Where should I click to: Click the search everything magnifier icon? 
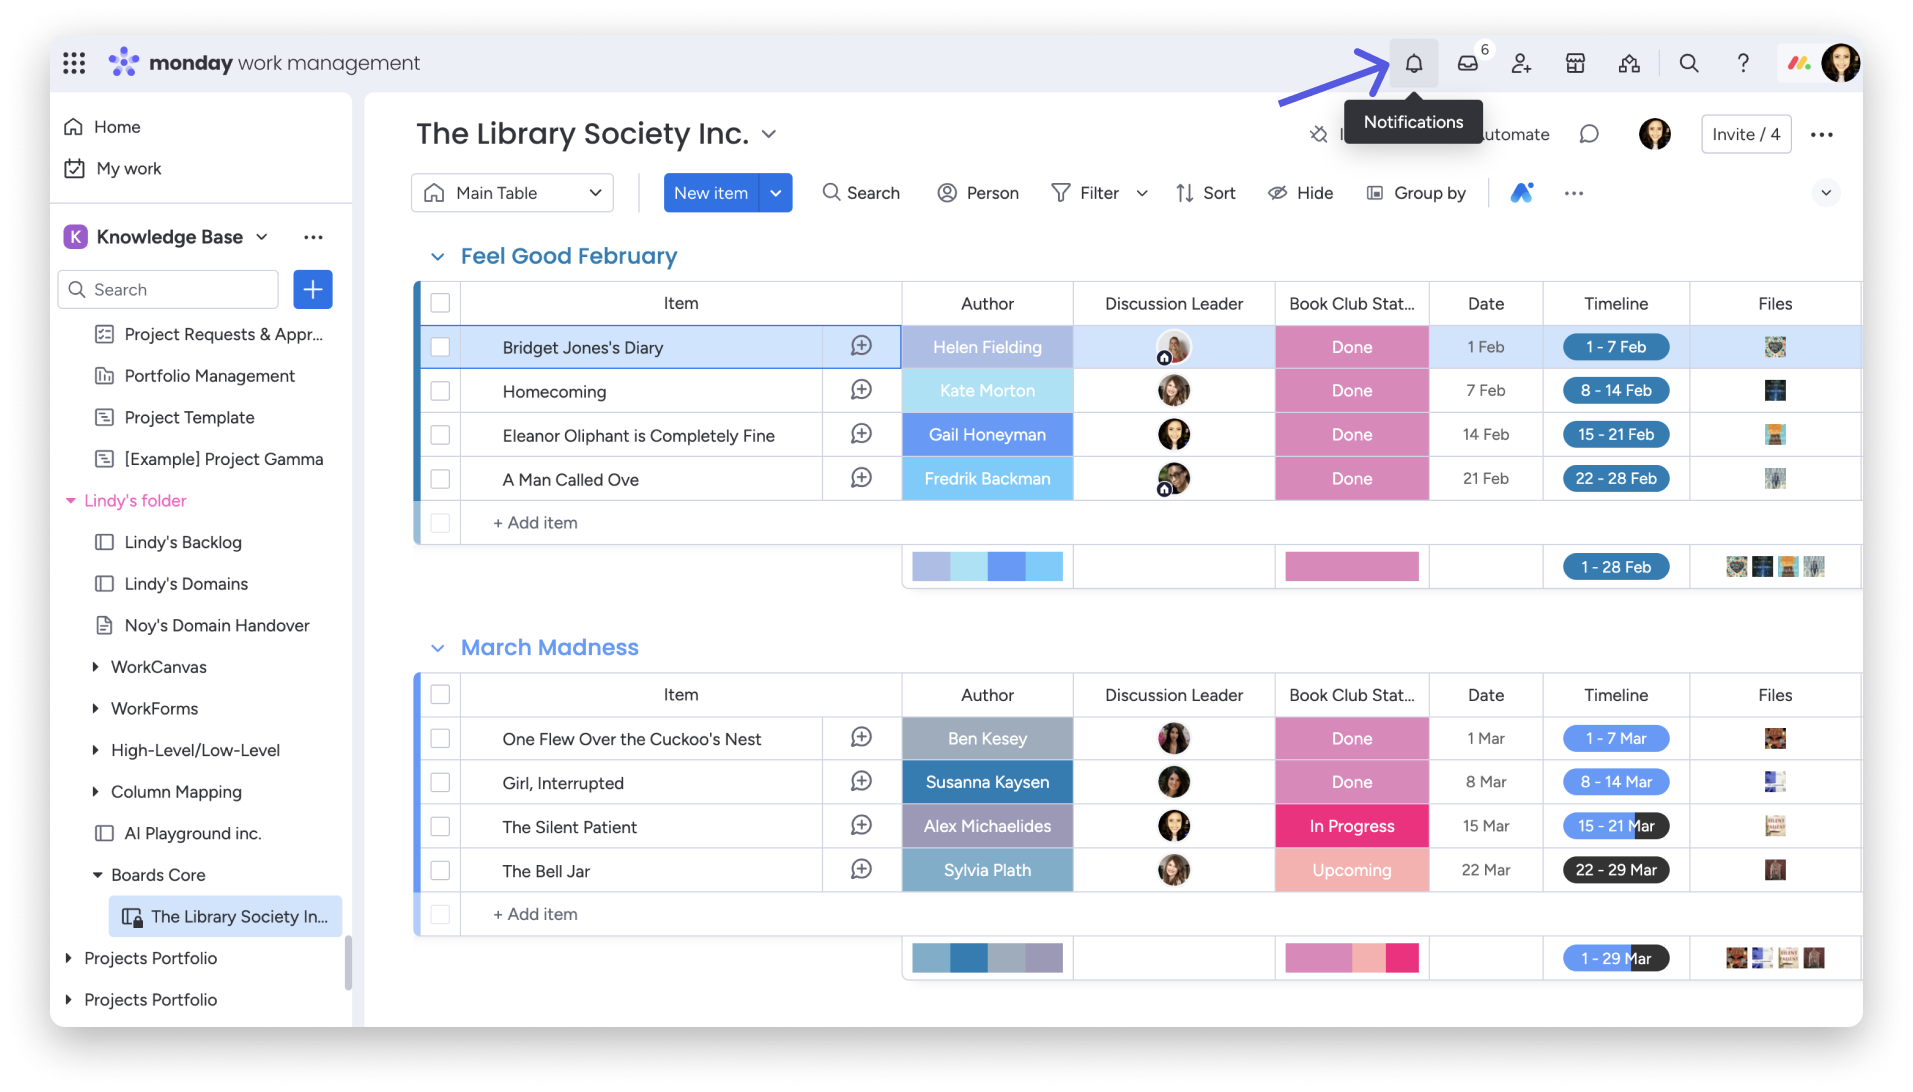coord(1689,64)
